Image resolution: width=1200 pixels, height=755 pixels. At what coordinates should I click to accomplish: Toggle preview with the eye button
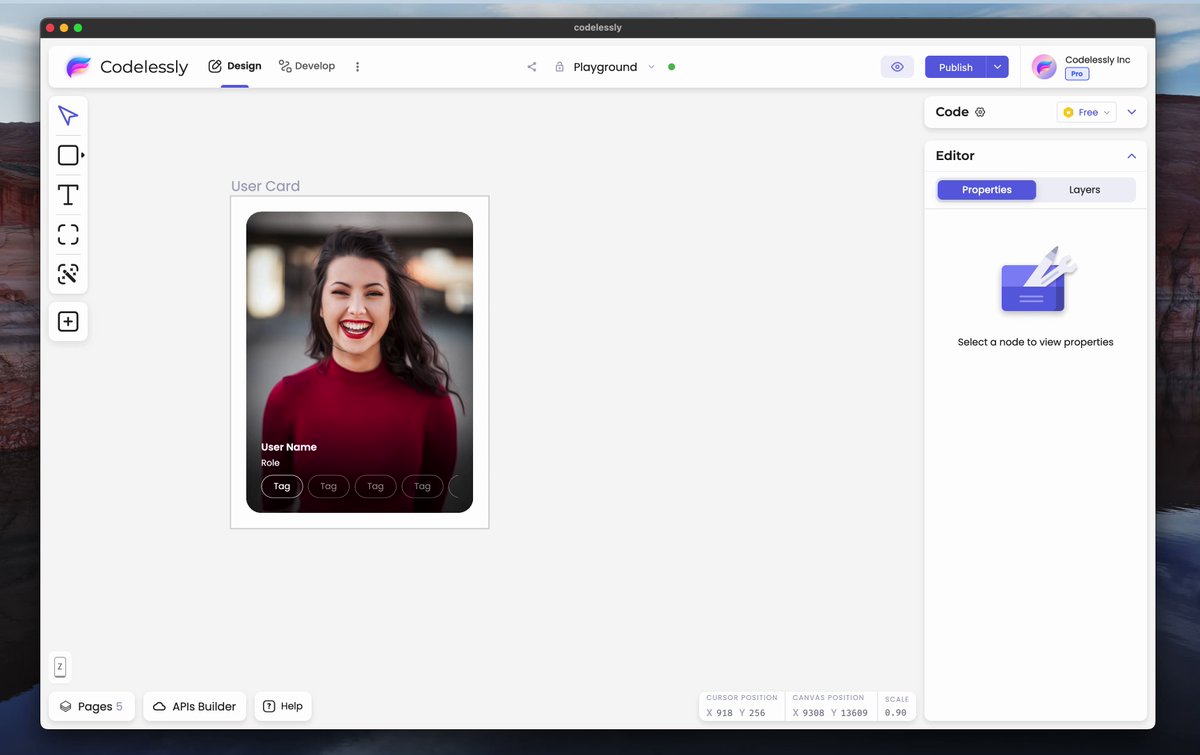click(897, 67)
